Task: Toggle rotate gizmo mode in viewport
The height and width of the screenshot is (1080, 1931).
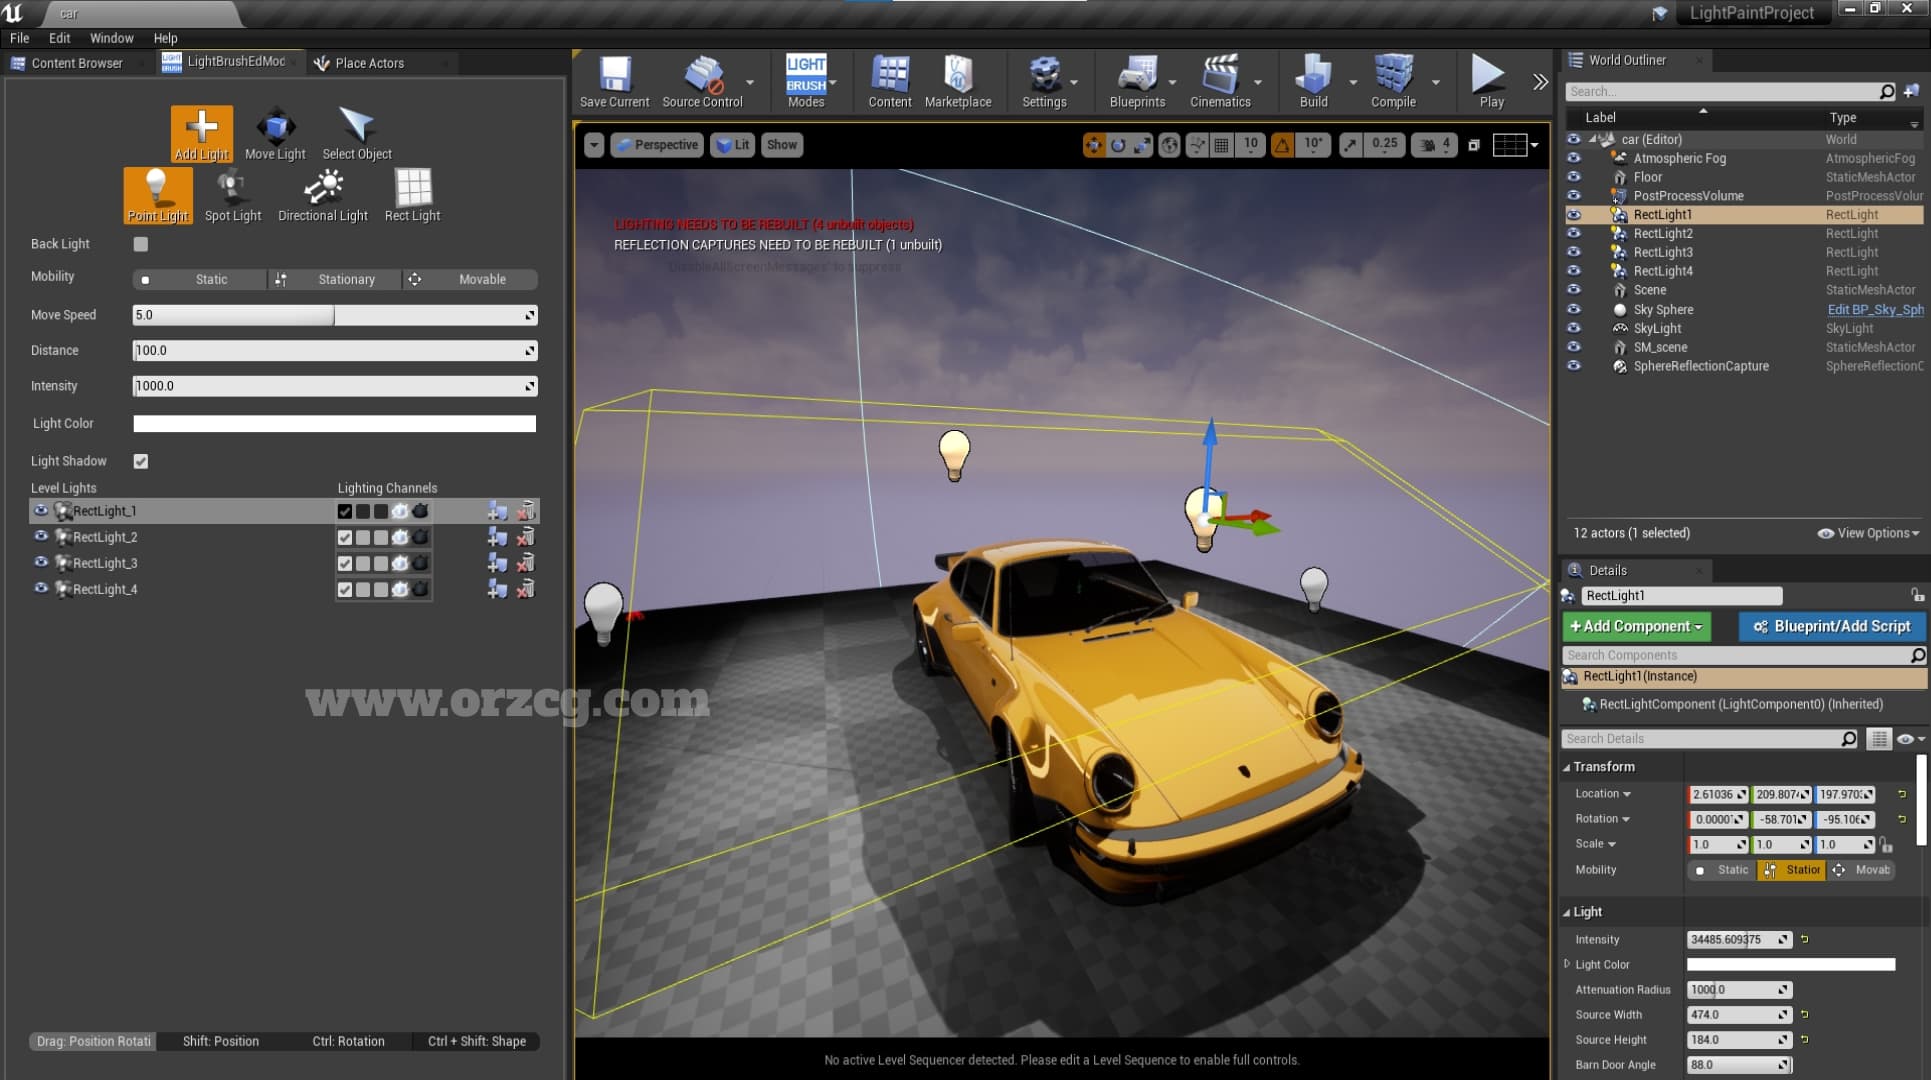Action: 1118,145
